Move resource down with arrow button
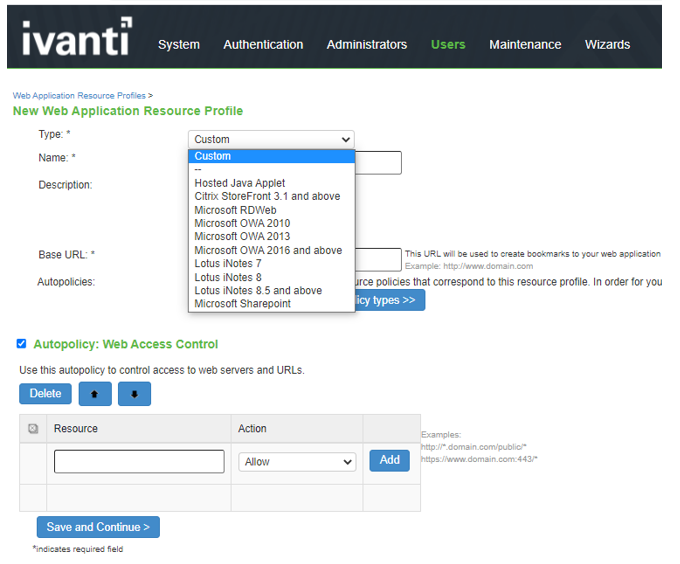680x564 pixels. (x=134, y=394)
